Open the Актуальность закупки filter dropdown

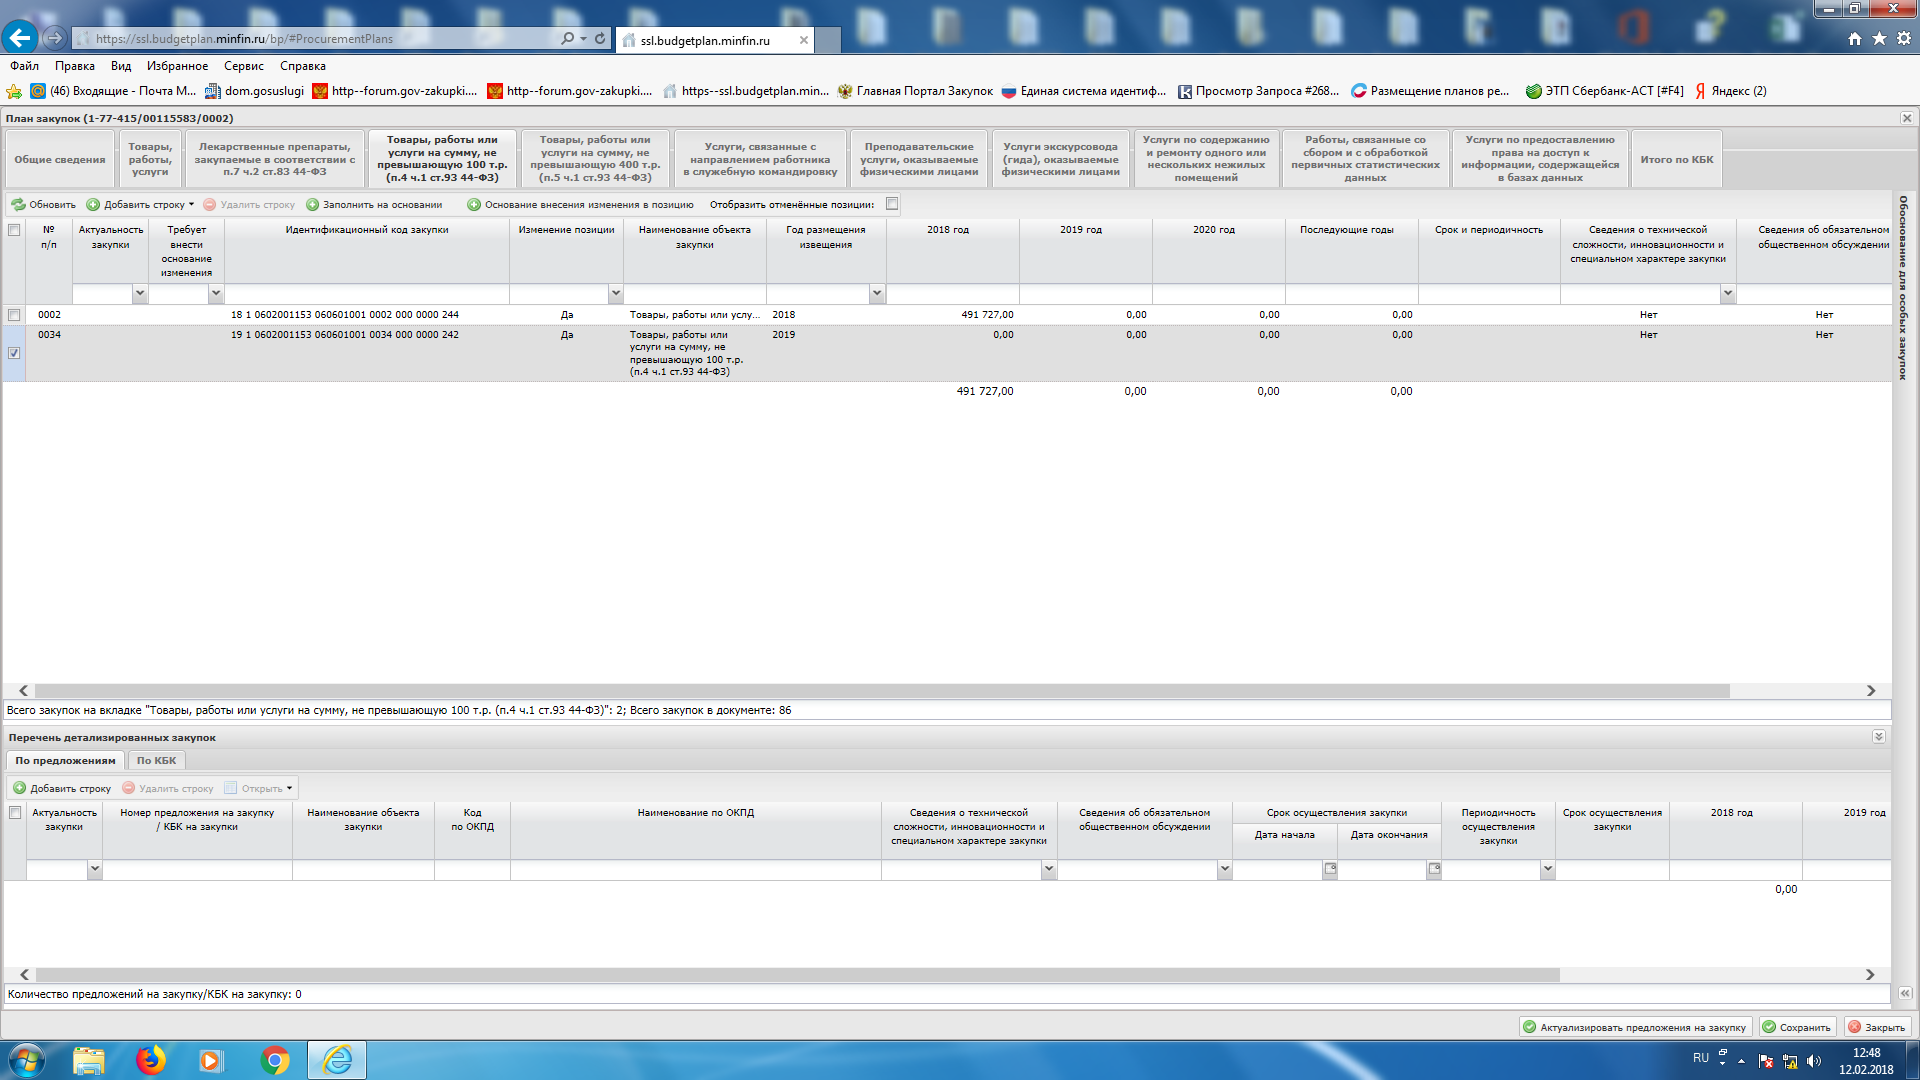(x=140, y=294)
